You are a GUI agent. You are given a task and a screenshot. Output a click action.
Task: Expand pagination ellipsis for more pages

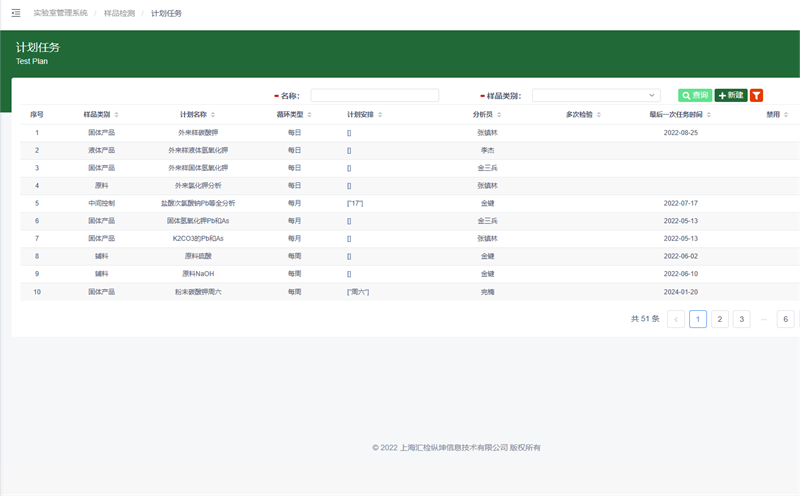(x=764, y=319)
